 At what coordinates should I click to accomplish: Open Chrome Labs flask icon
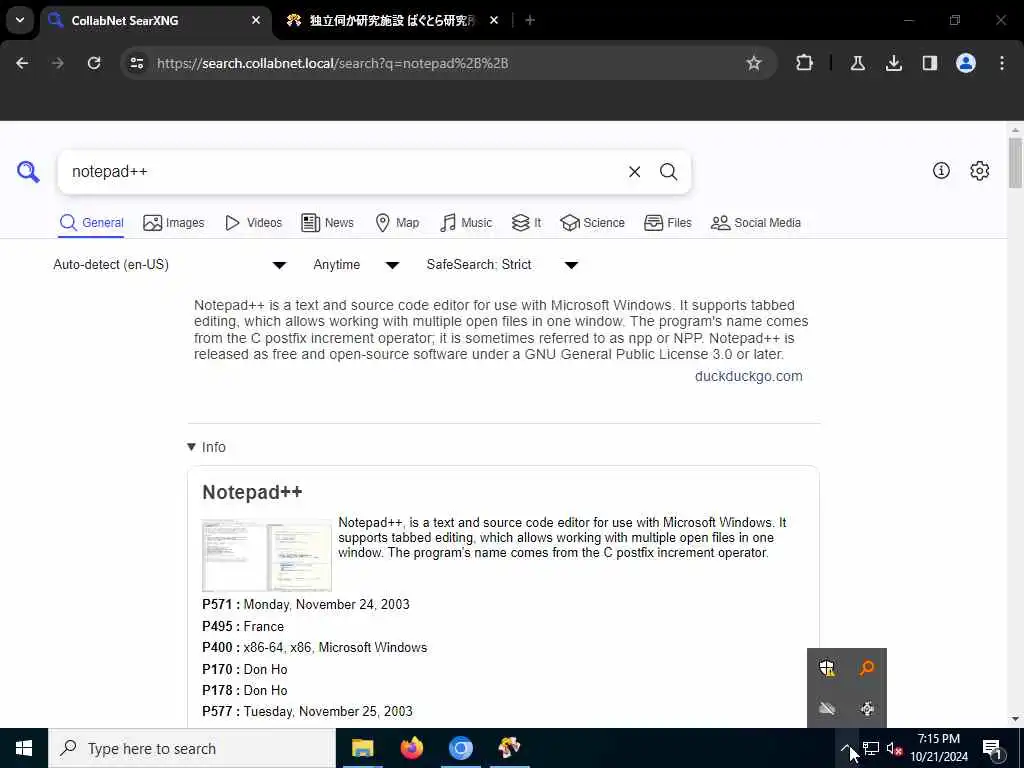857,63
